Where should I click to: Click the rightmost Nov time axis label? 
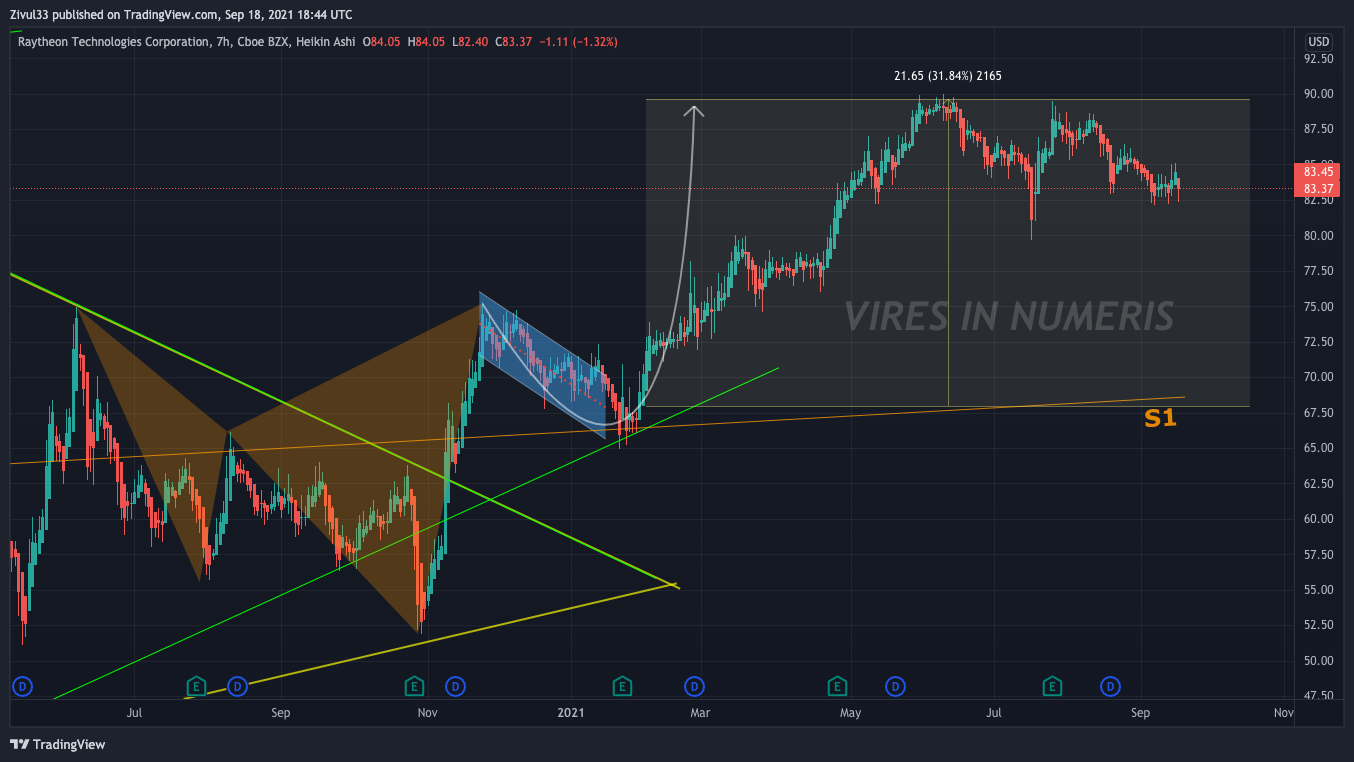pos(1284,713)
